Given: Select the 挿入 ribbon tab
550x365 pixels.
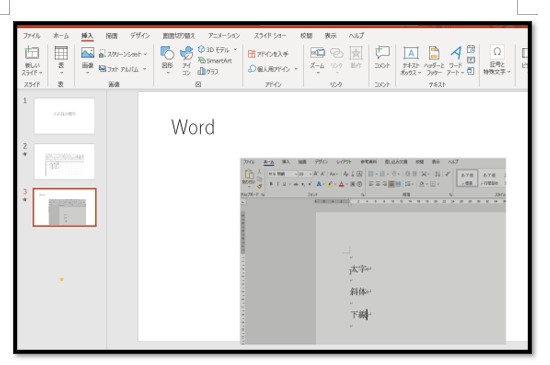Looking at the screenshot, I should 87,36.
